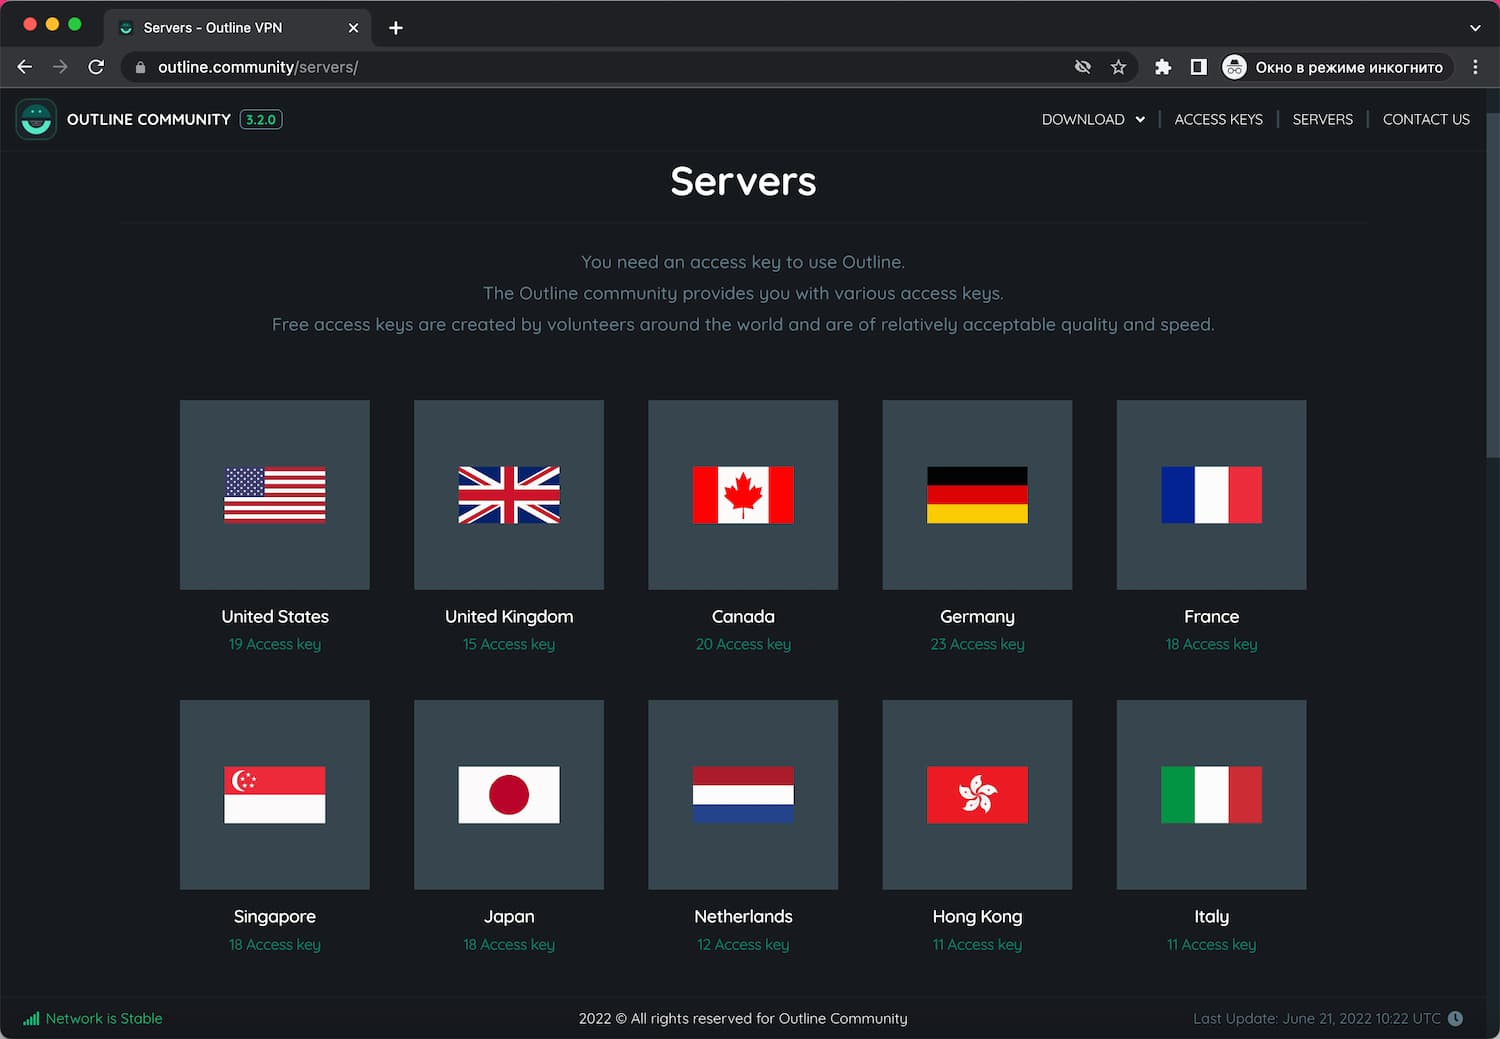Click the Italy country name
The height and width of the screenshot is (1039, 1500).
pyautogui.click(x=1211, y=917)
